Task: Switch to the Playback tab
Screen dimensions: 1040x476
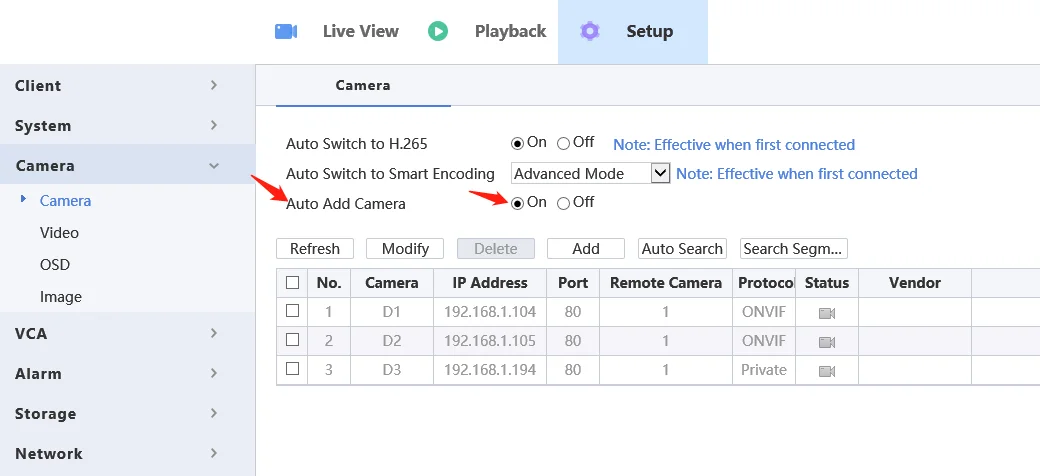Action: point(510,31)
